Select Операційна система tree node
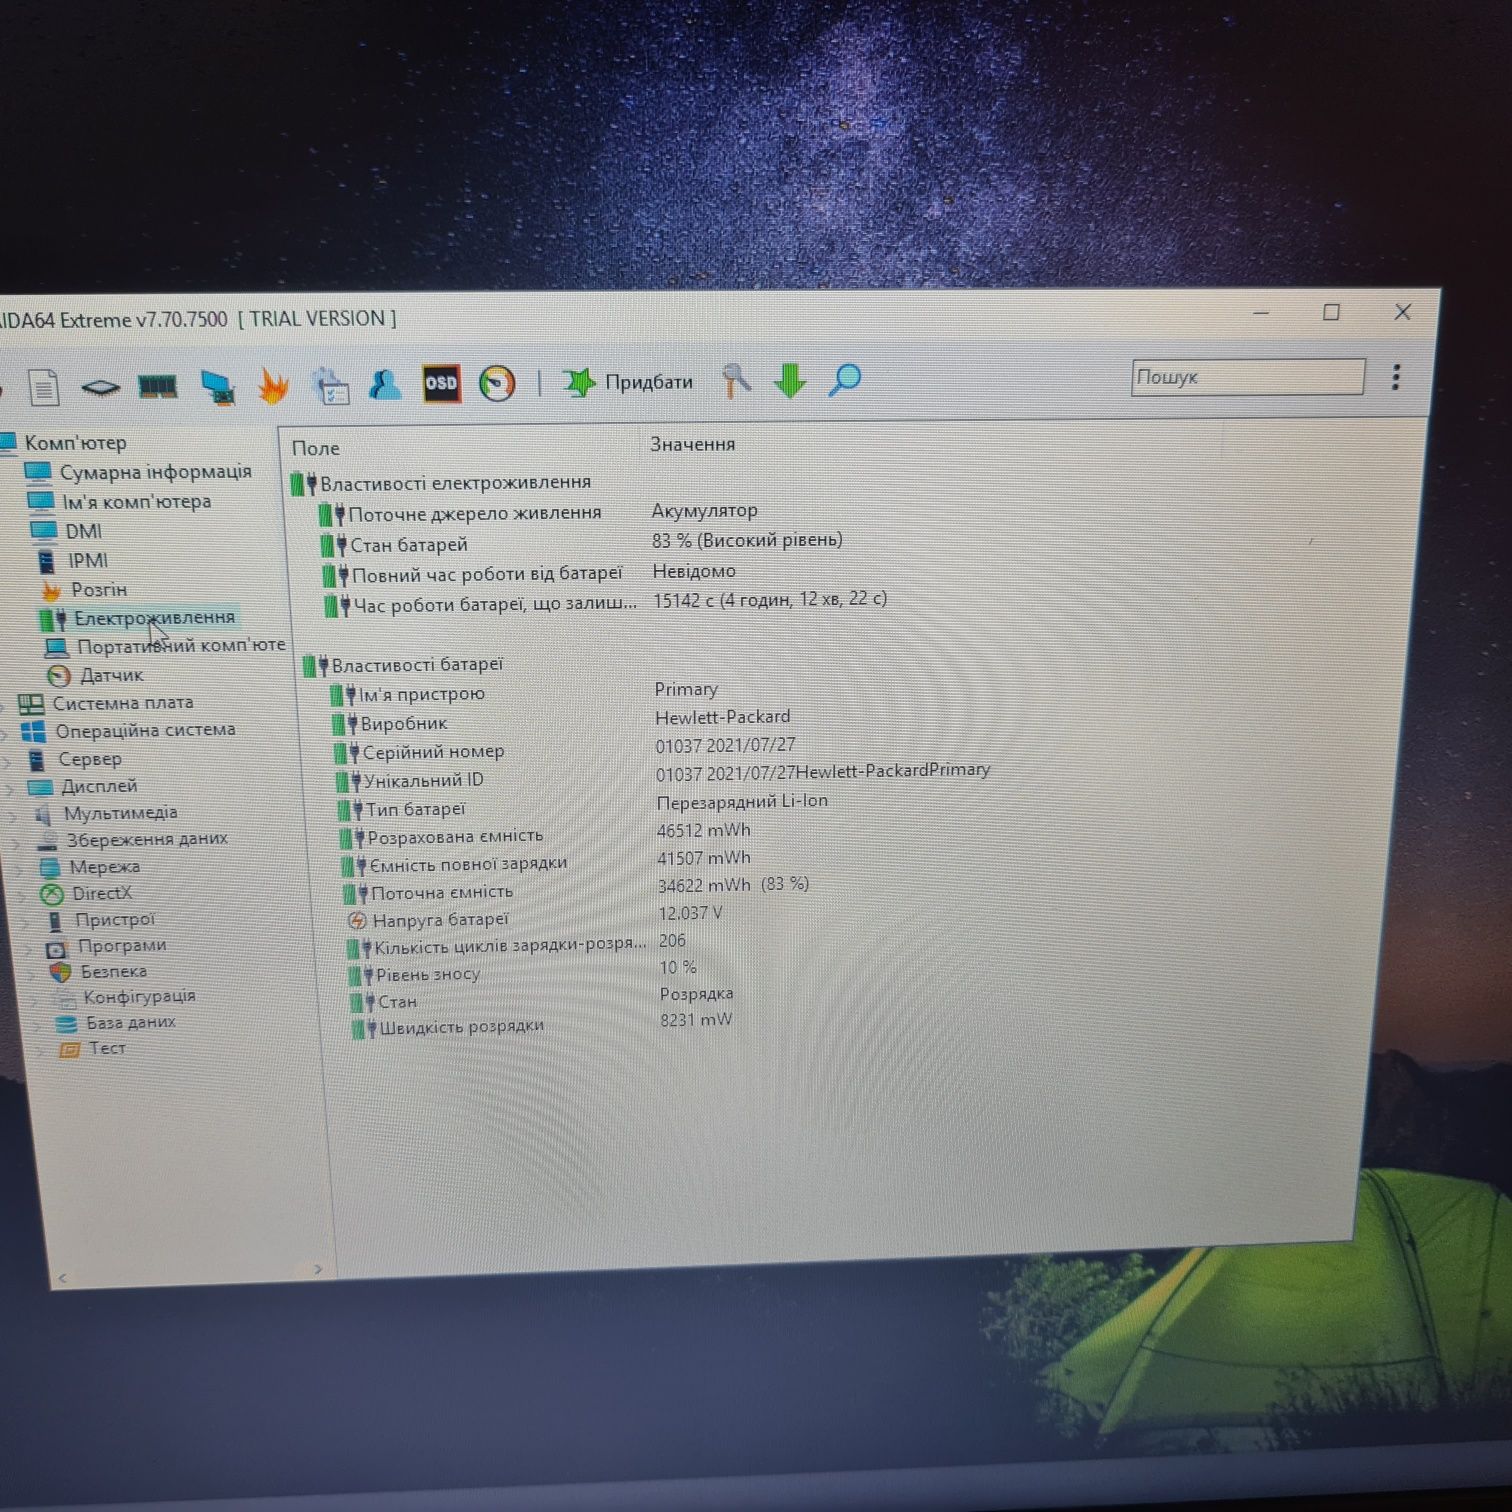This screenshot has width=1512, height=1512. coord(129,730)
